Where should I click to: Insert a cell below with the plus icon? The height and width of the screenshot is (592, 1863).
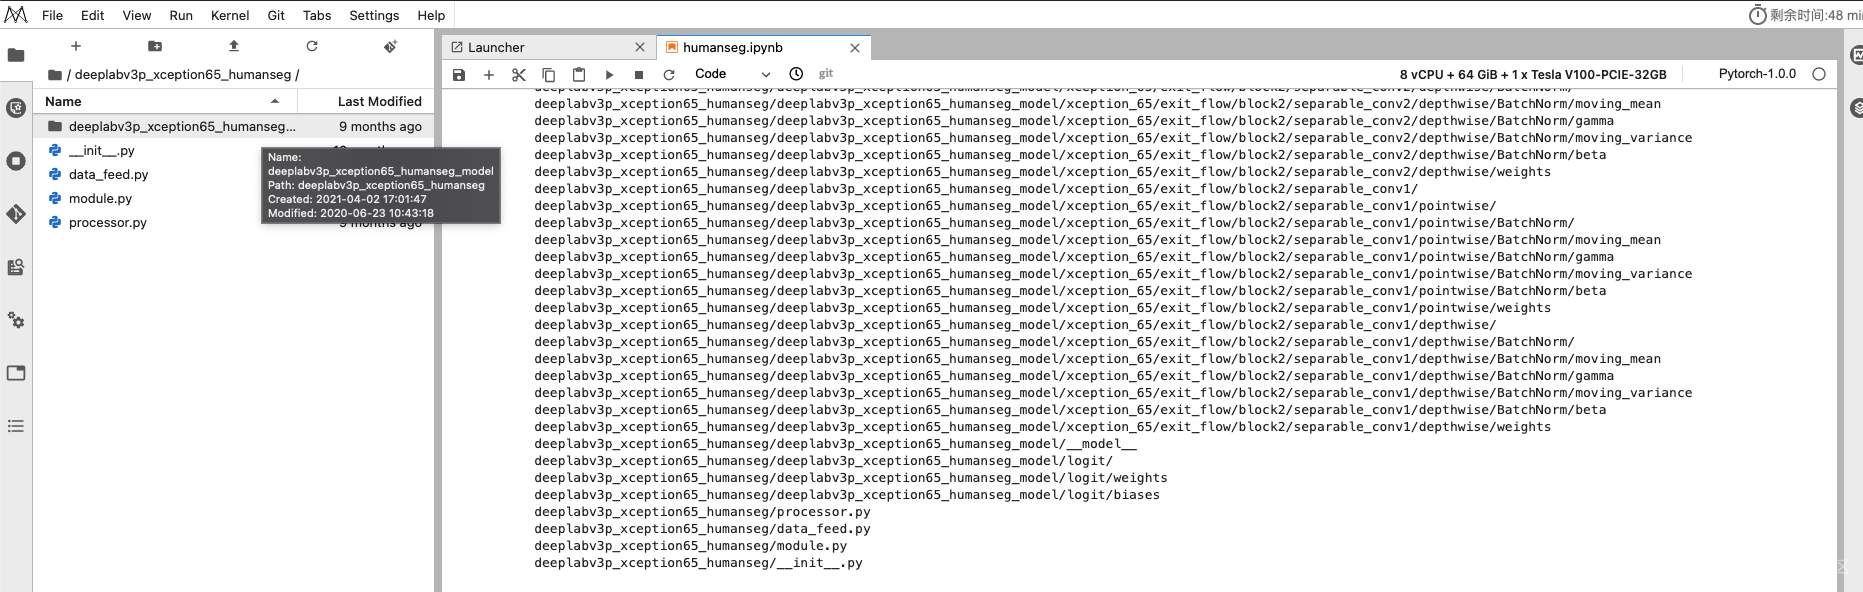[x=489, y=74]
